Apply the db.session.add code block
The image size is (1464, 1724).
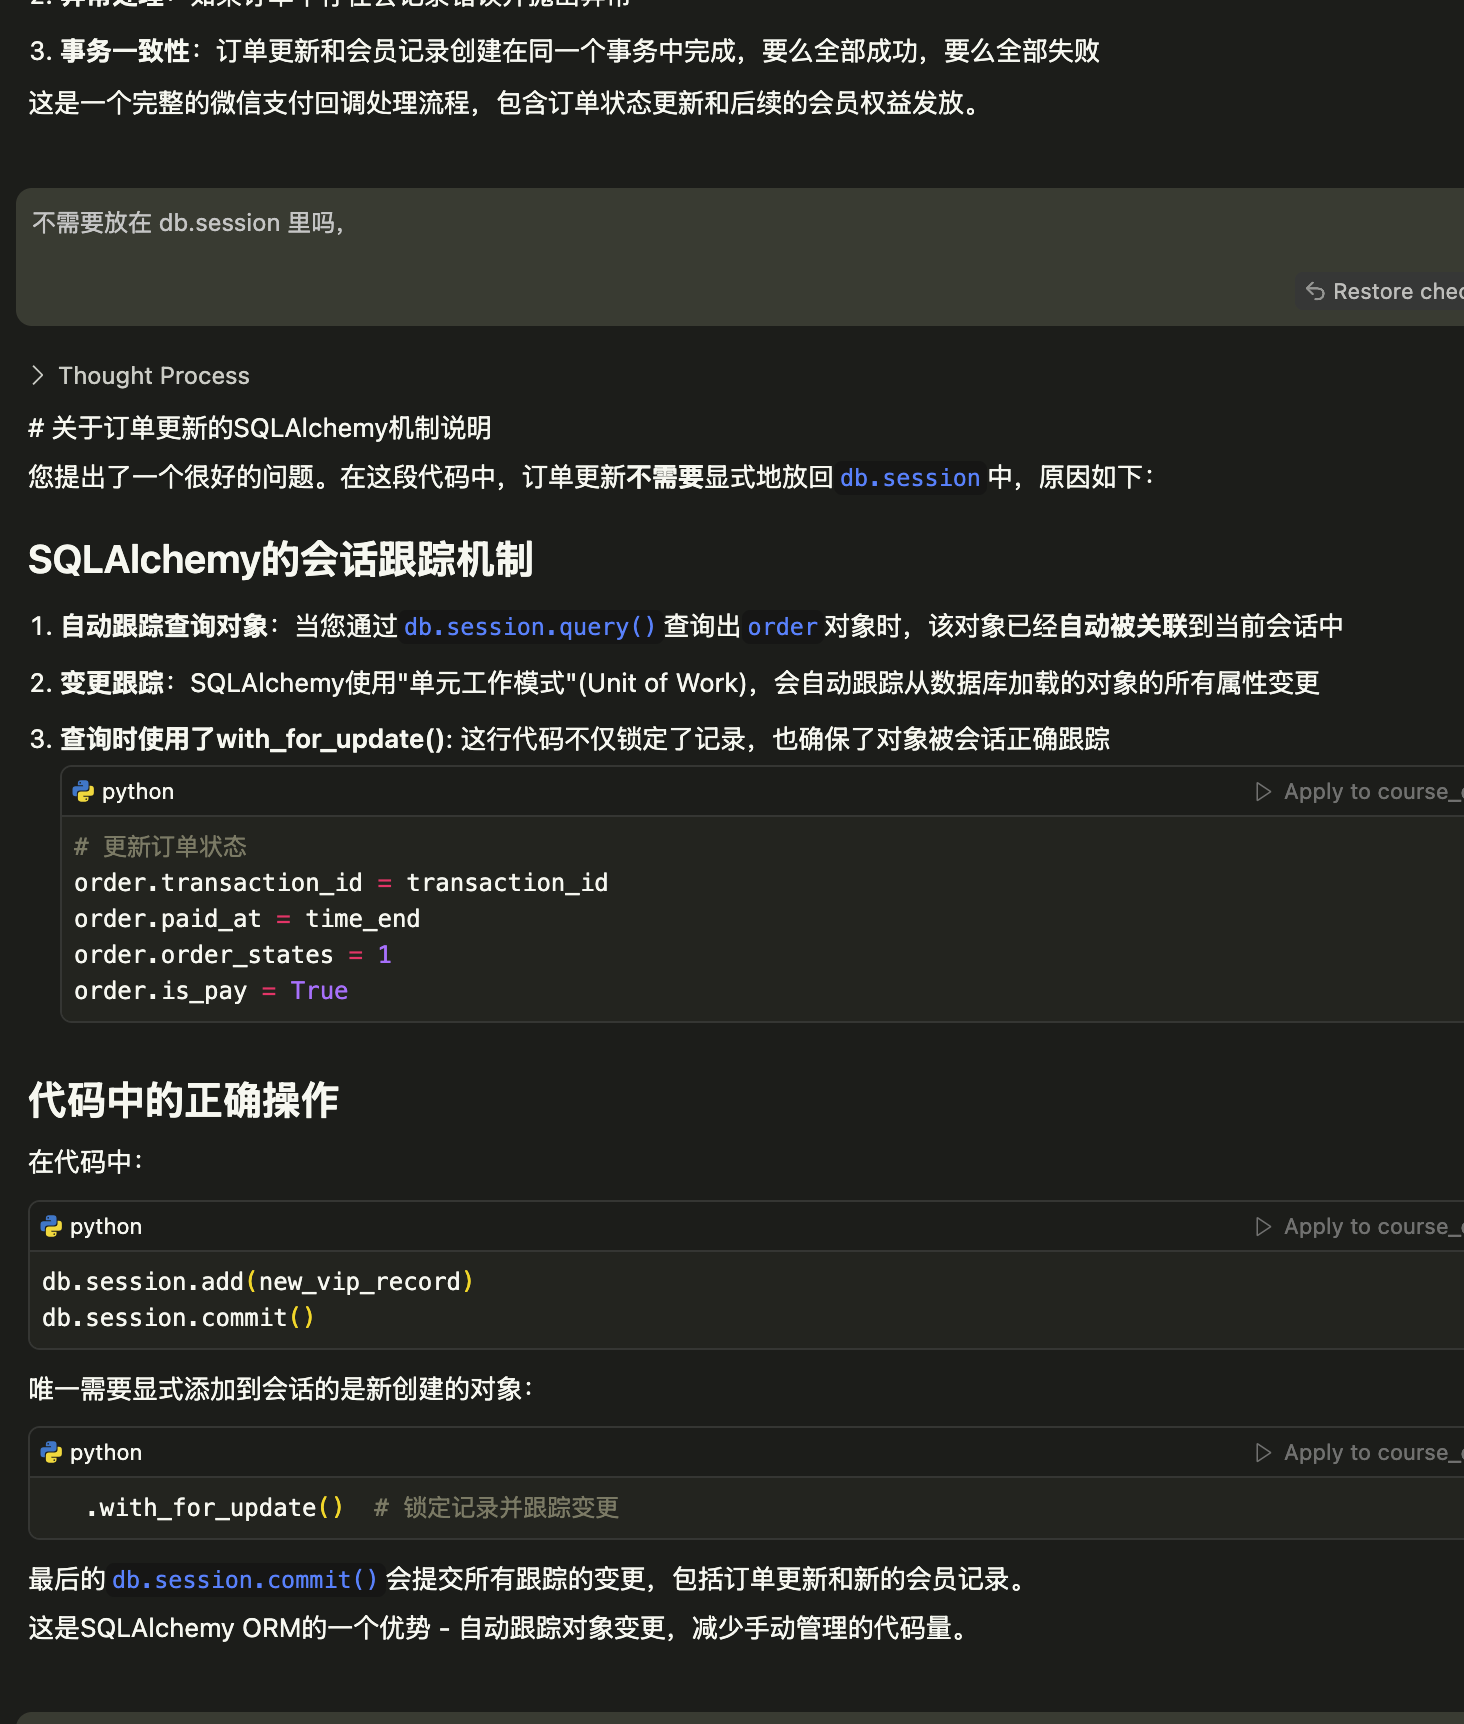click(1360, 1227)
